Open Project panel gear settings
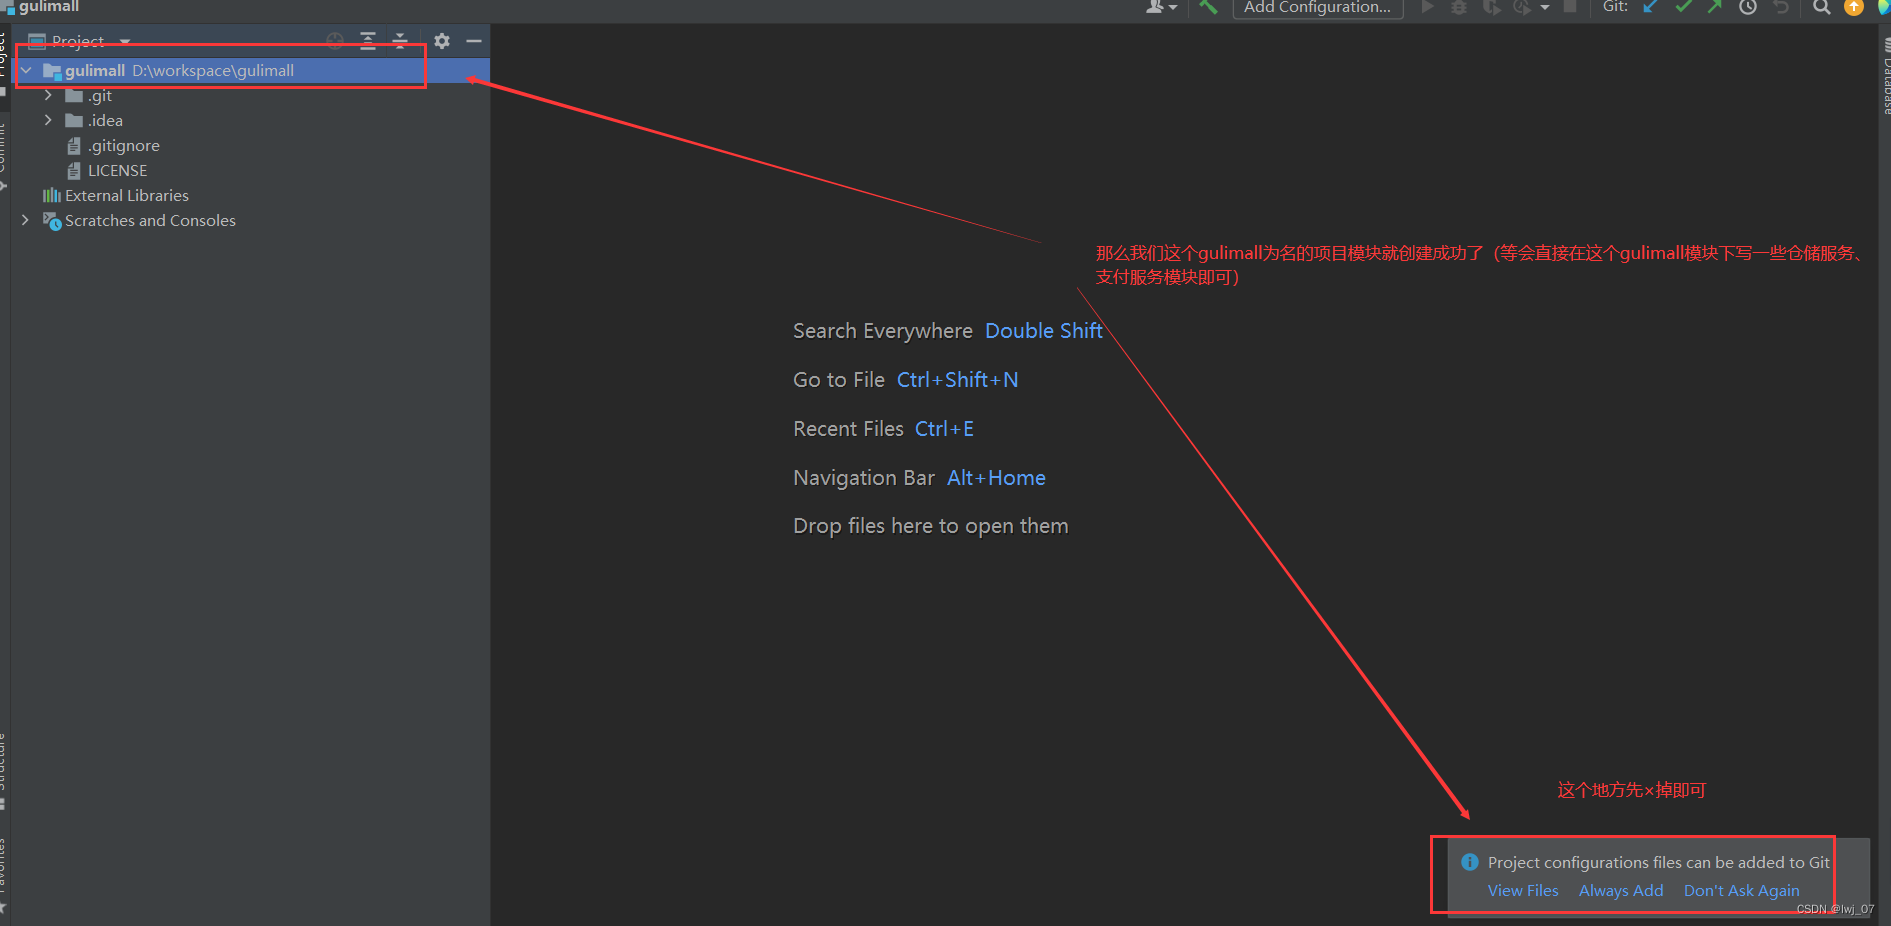Viewport: 1891px width, 926px height. 442,41
